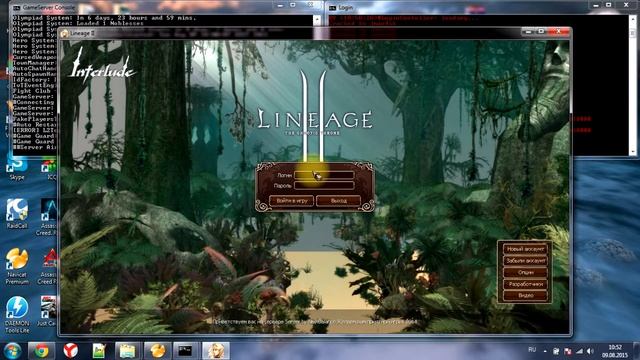Open Yandex Browser from the taskbar
Image resolution: width=640 pixels, height=360 pixels.
70,351
